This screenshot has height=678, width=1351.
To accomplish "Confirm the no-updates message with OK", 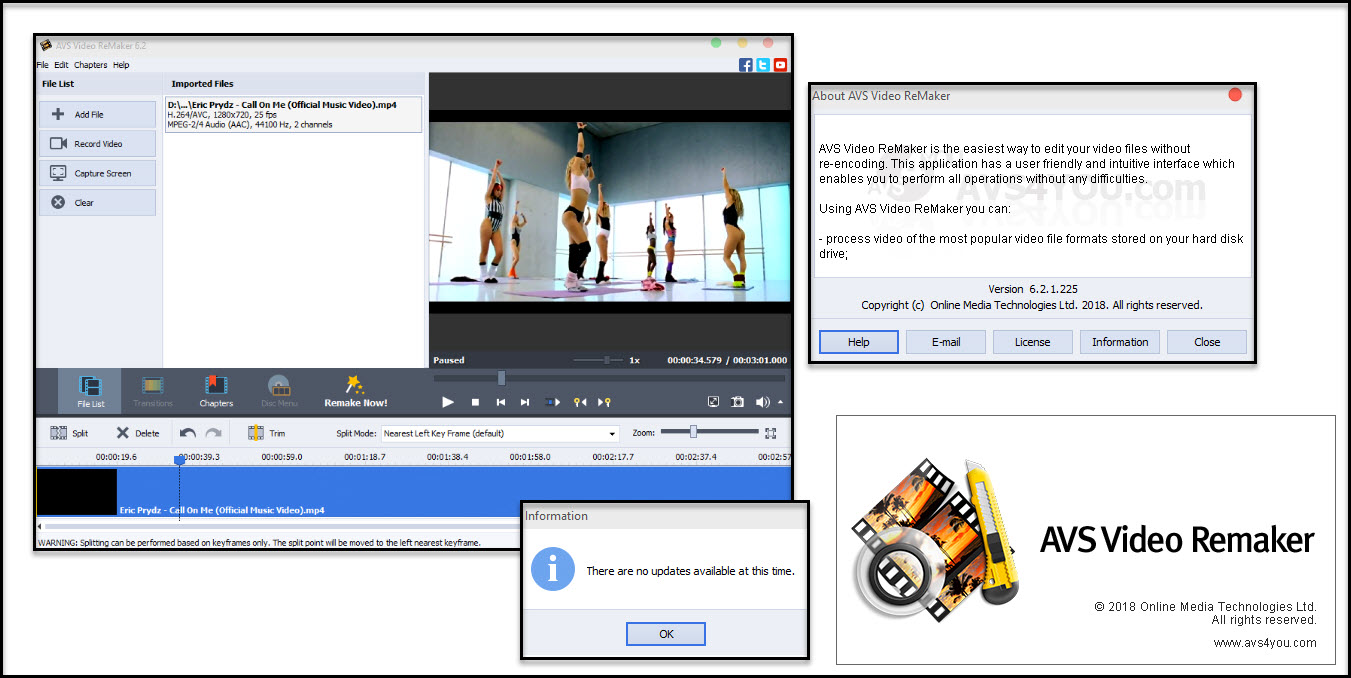I will tap(666, 634).
